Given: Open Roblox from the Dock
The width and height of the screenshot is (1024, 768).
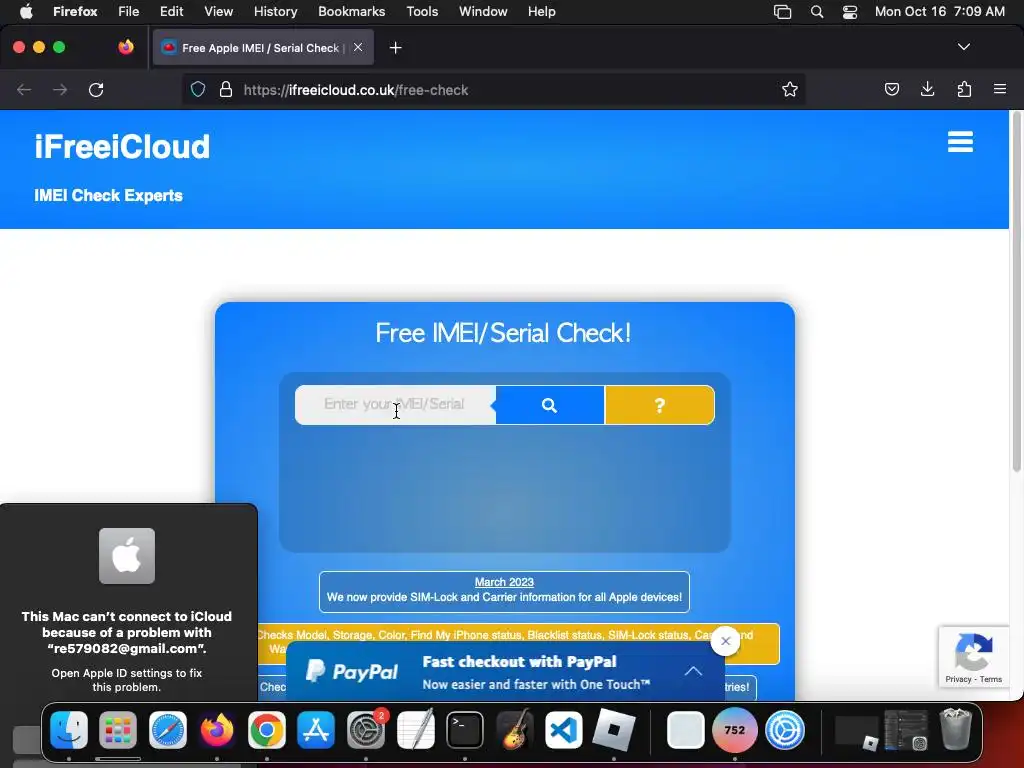Looking at the screenshot, I should (x=613, y=729).
